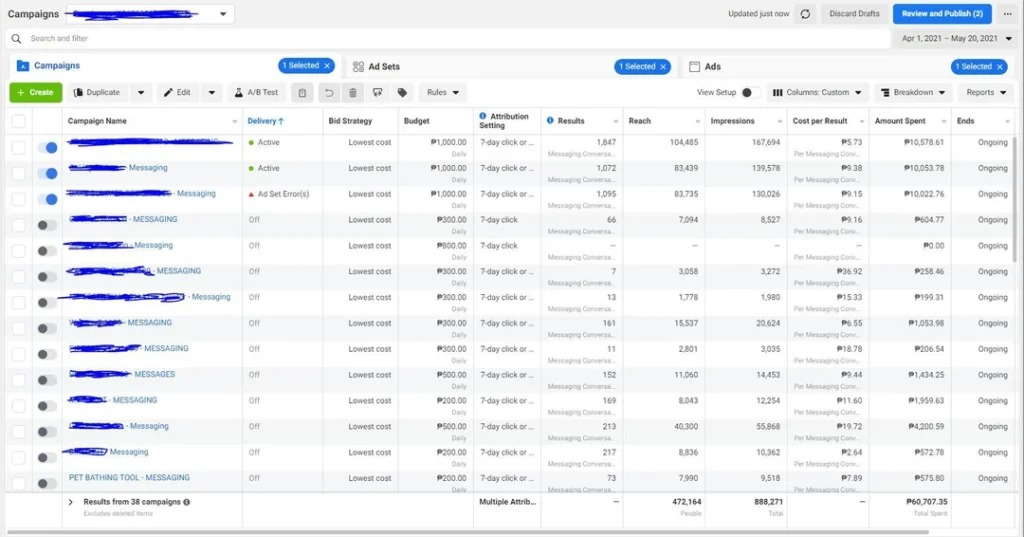Open the Columns: Custom dropdown
This screenshot has width=1024, height=537.
click(x=817, y=93)
